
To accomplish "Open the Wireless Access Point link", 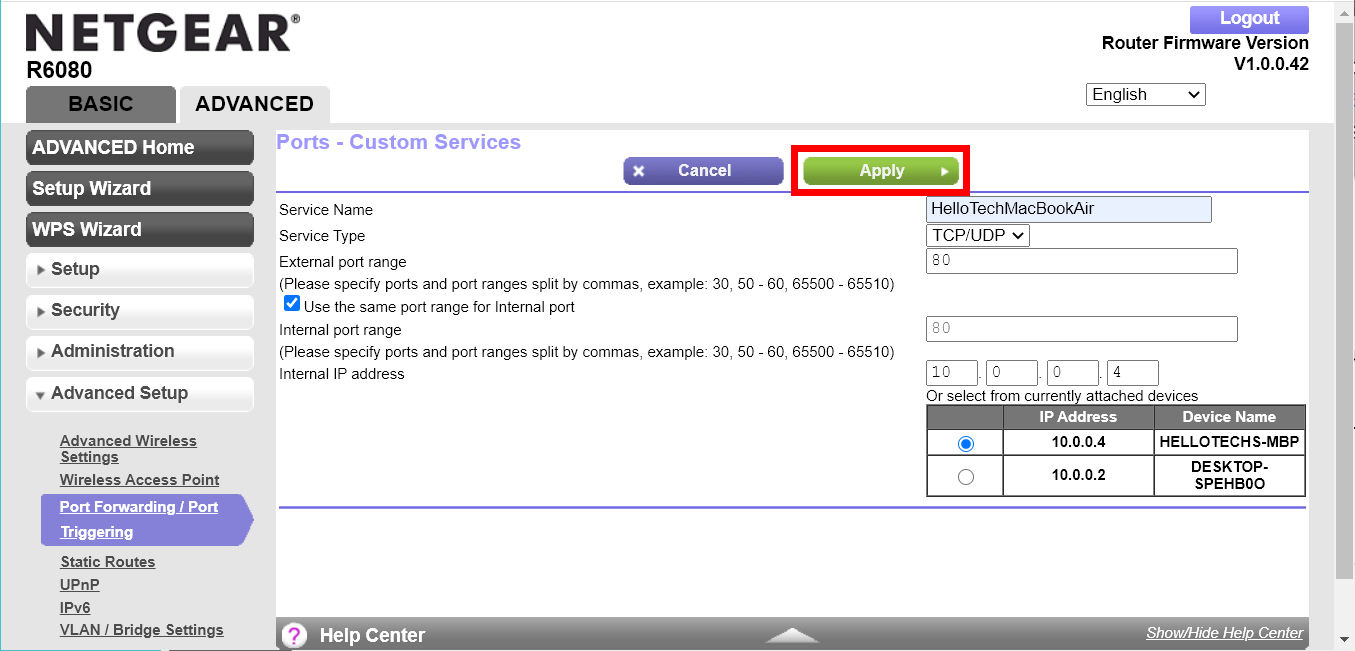I will pyautogui.click(x=140, y=480).
